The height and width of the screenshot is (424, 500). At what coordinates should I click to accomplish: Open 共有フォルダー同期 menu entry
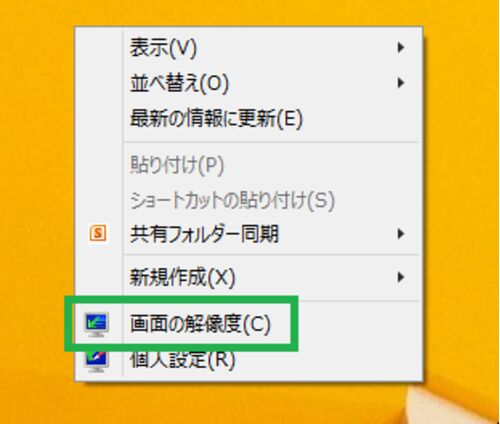coord(249,234)
